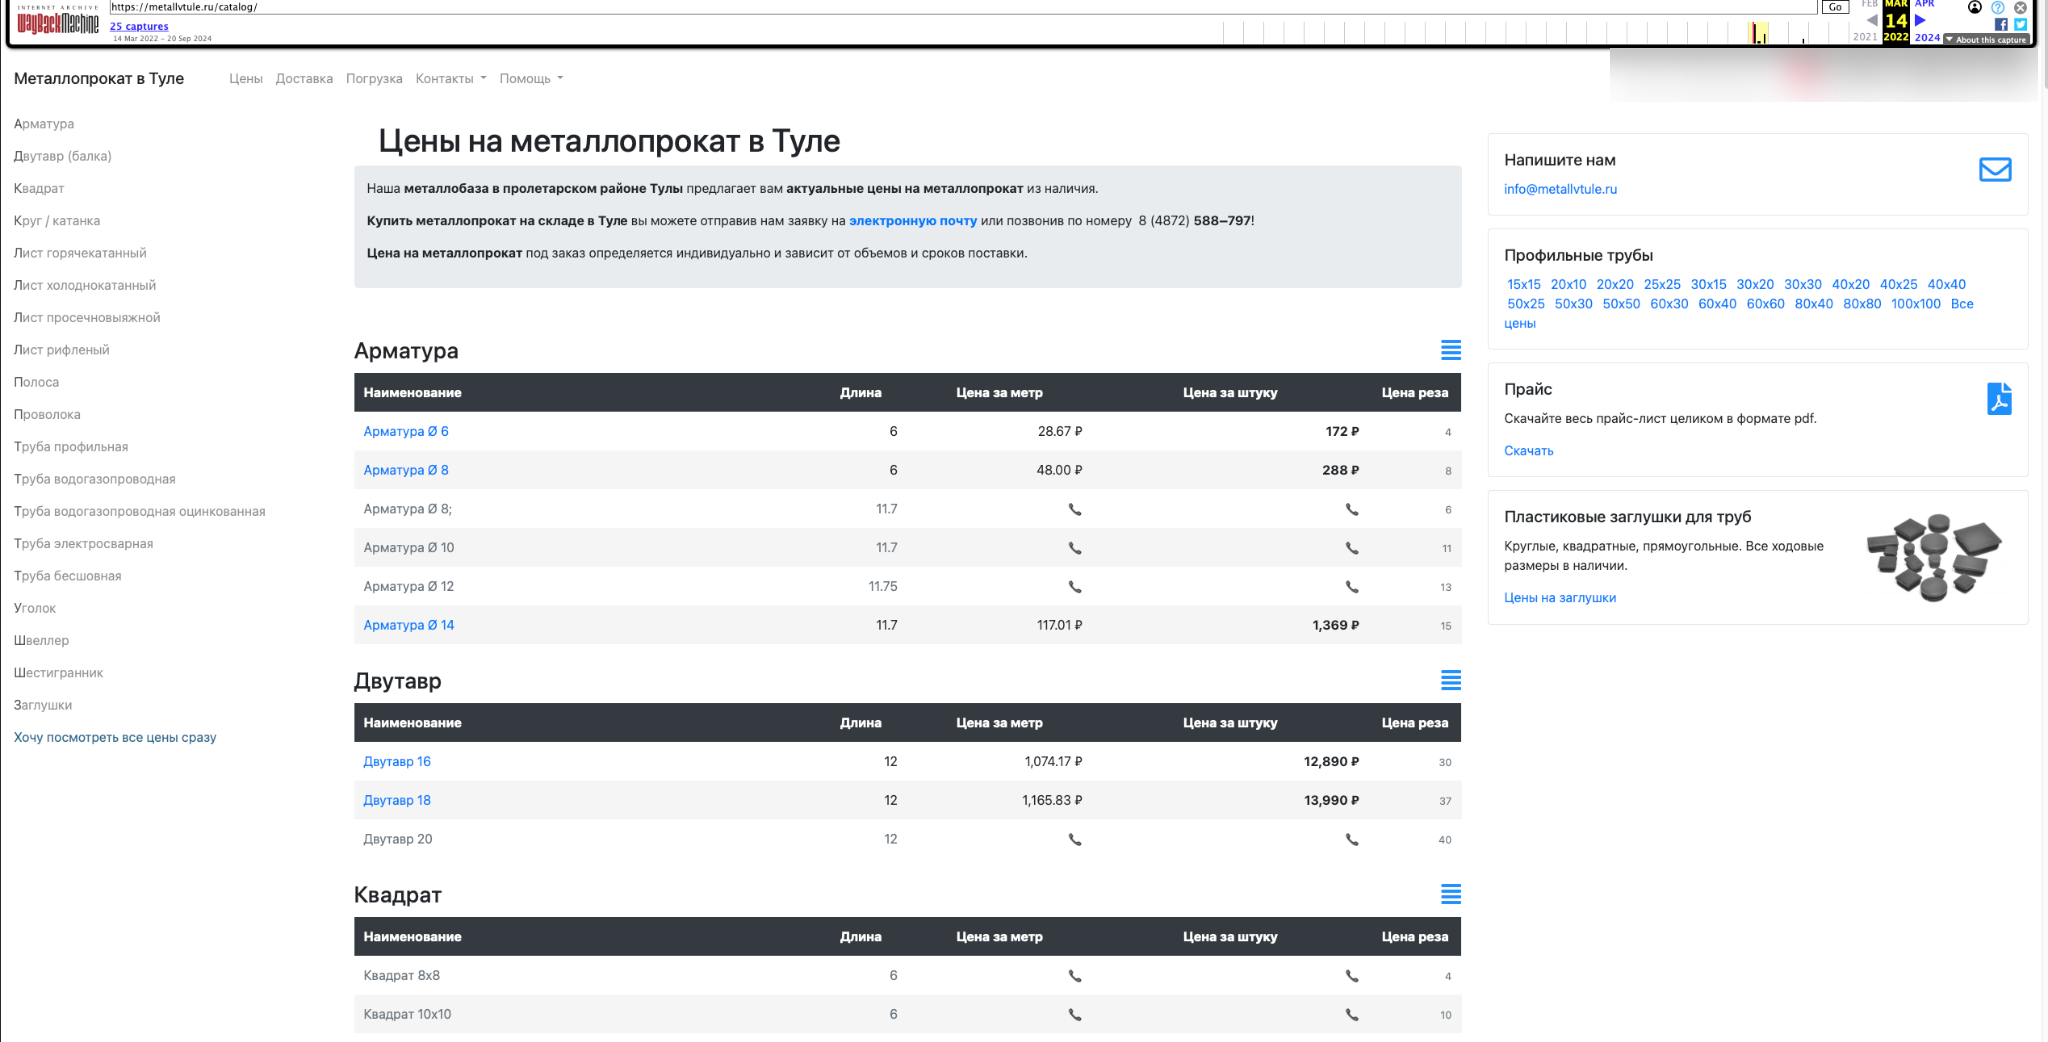Click phone icon under Цена за метр, Двутавр 20
The width and height of the screenshot is (2048, 1042).
pos(1075,840)
